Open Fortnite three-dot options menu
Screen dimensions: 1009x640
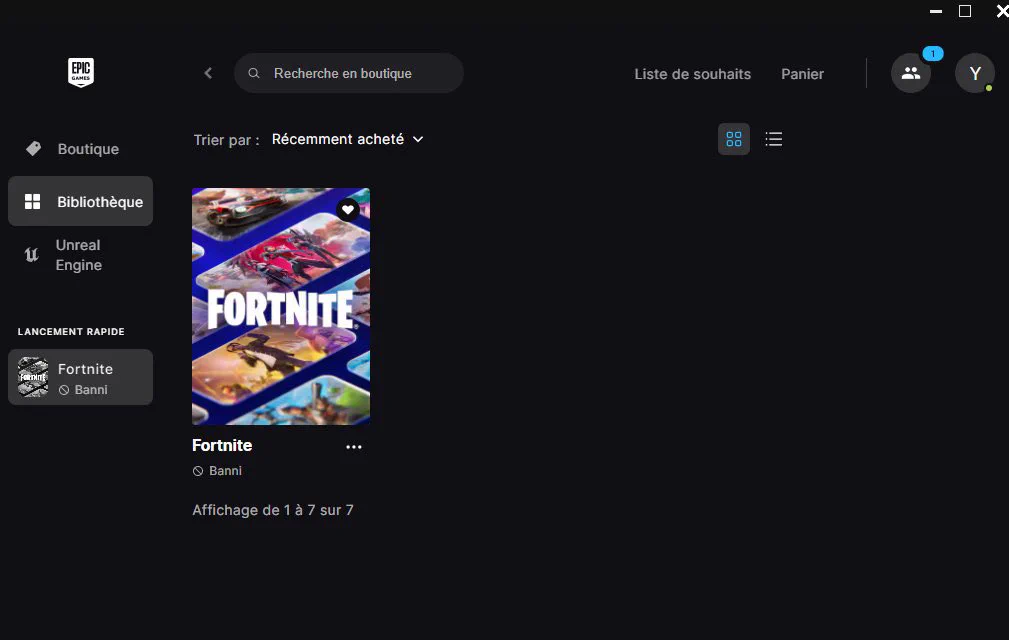[x=354, y=447]
